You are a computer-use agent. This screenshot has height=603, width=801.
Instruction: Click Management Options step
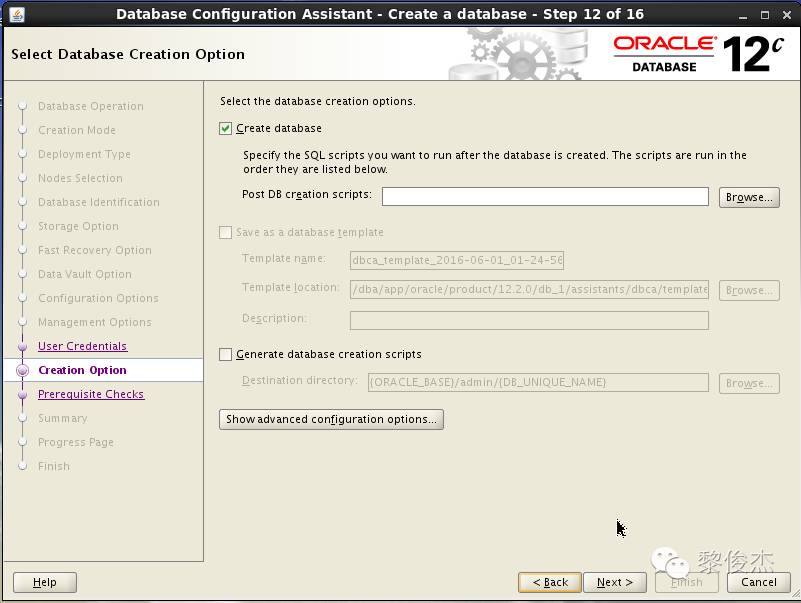pyautogui.click(x=95, y=322)
